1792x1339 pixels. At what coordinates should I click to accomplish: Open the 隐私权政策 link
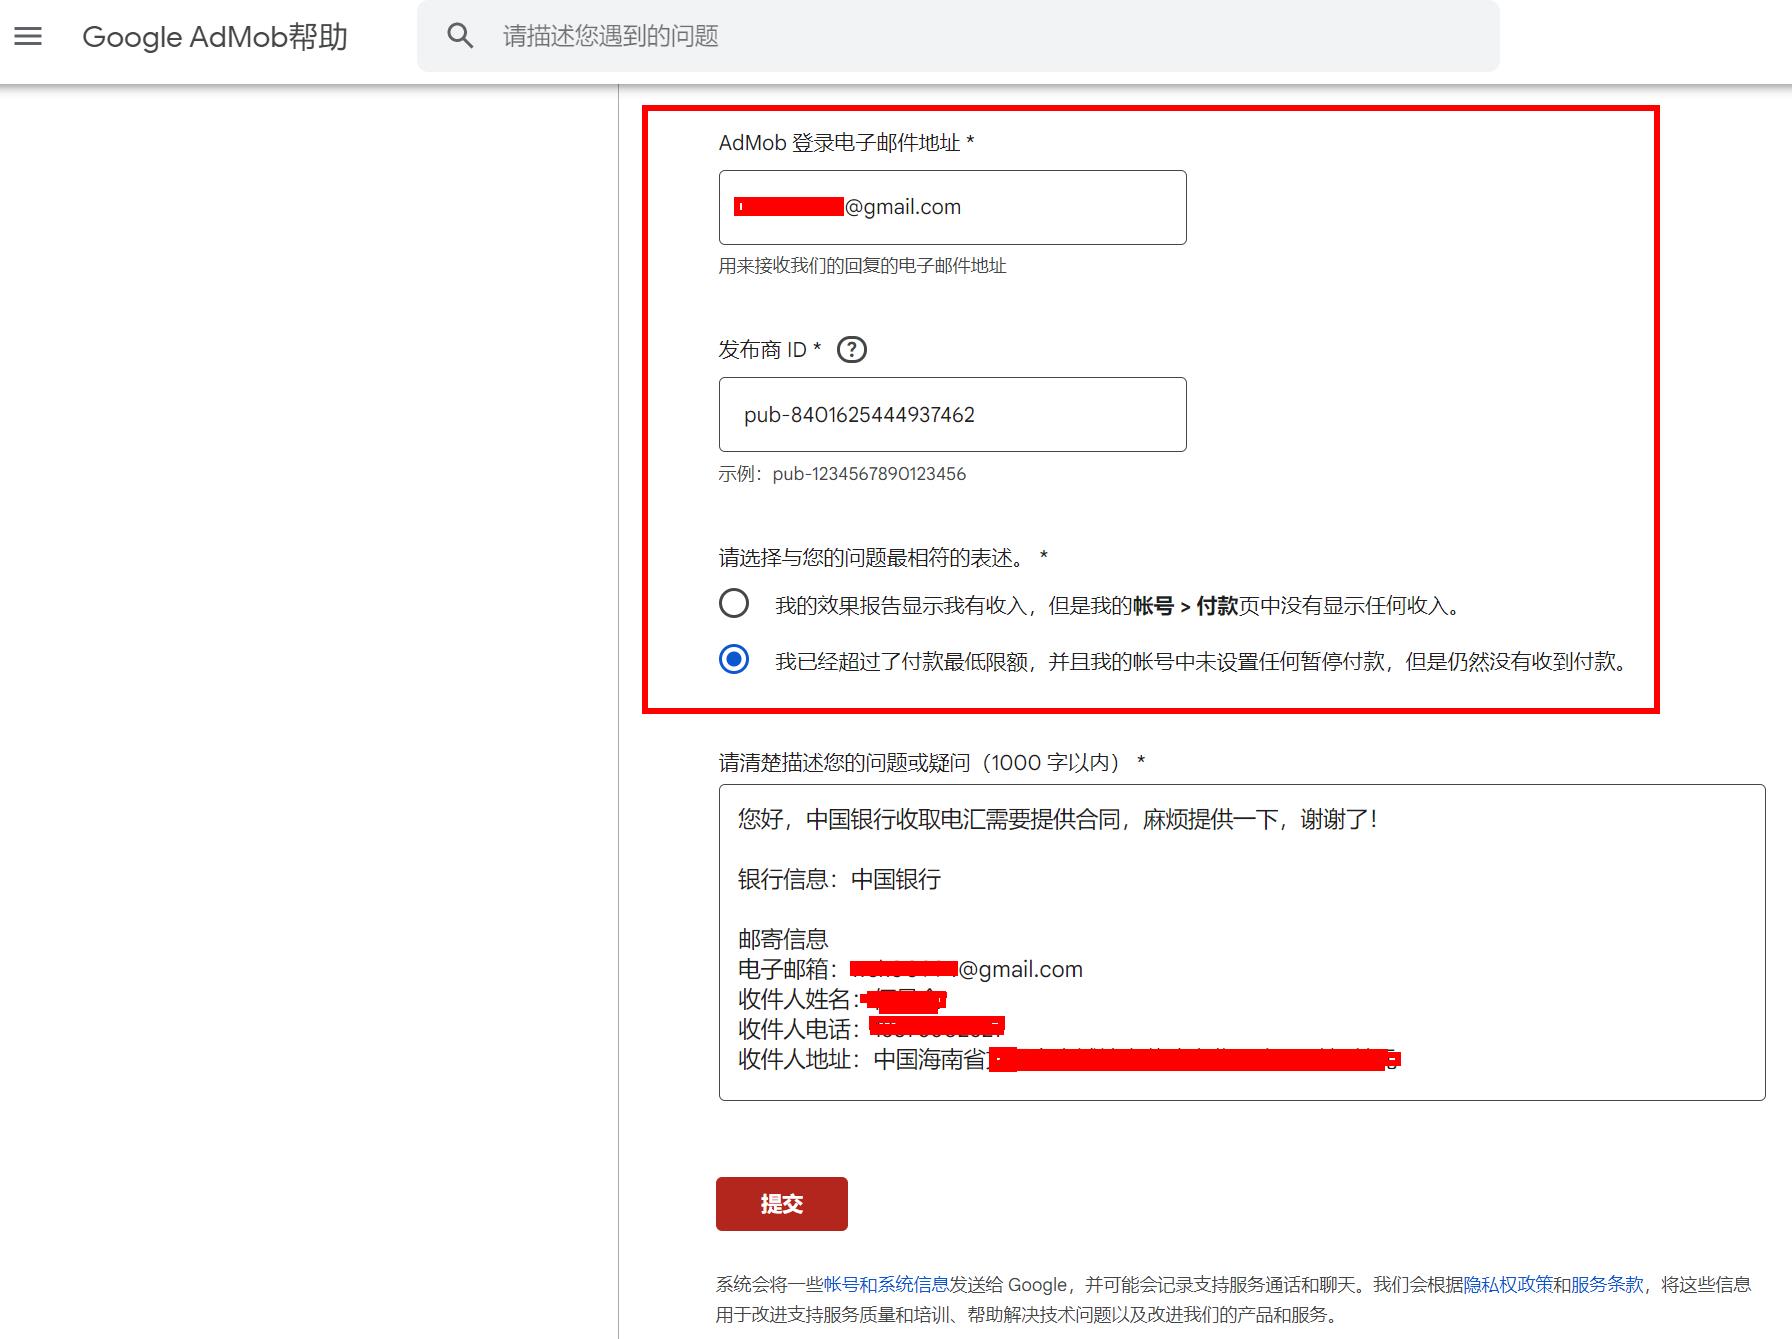(x=1507, y=1284)
